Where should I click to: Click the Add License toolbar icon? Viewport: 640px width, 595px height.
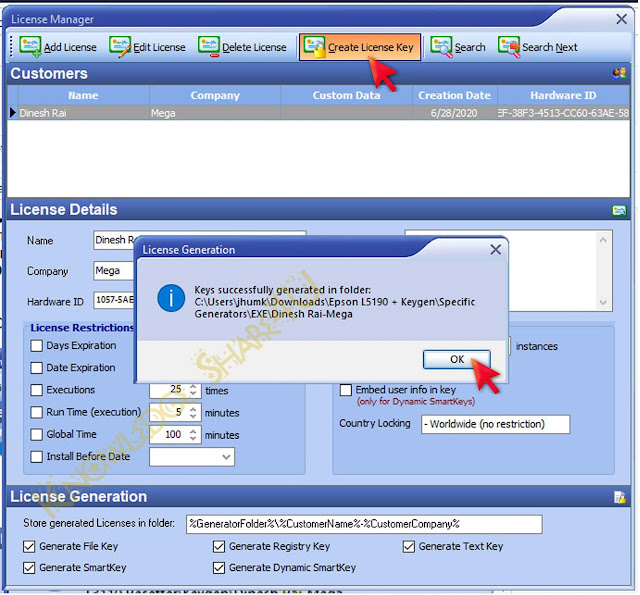[30, 47]
